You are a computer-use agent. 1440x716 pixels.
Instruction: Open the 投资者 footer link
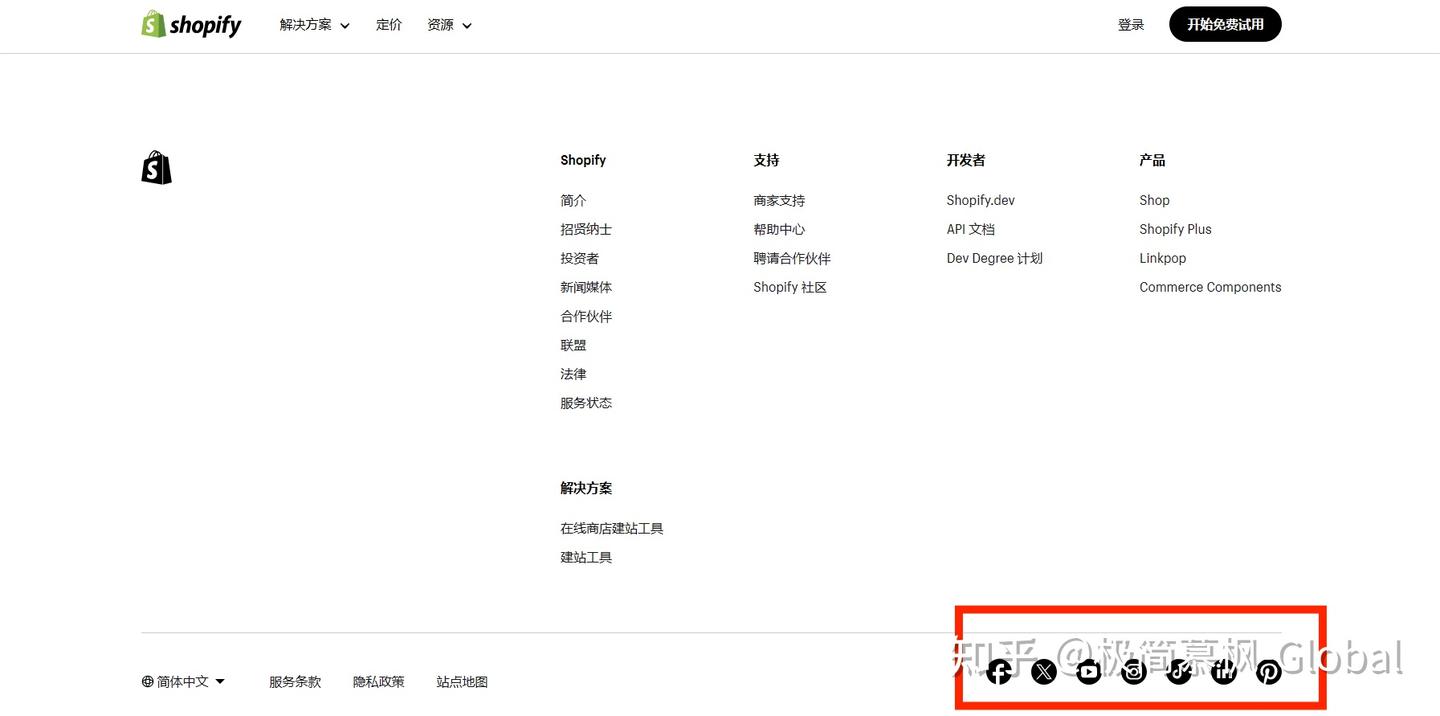click(580, 259)
